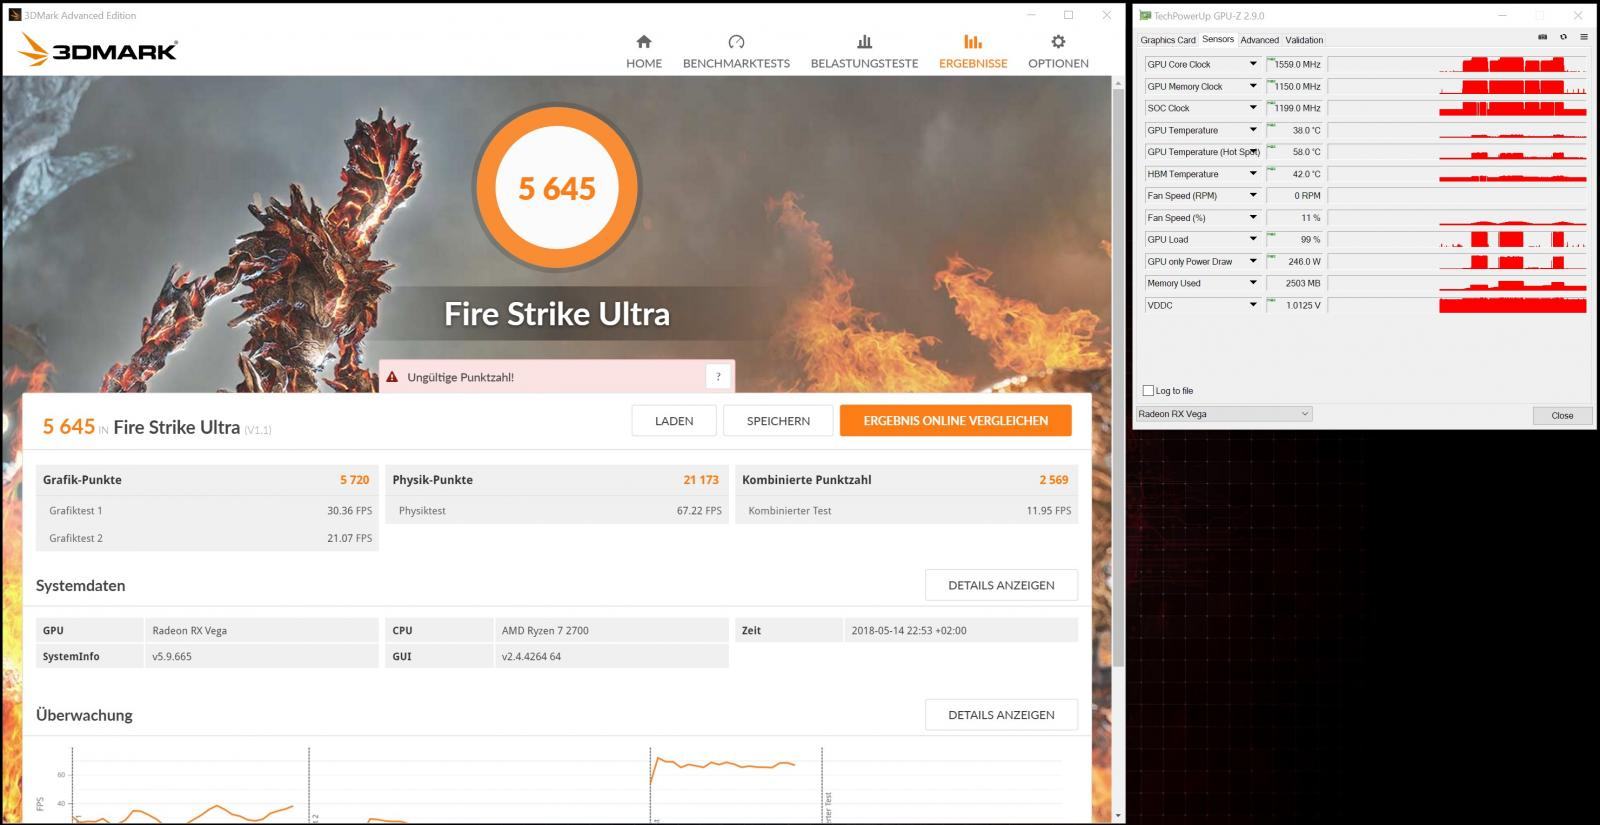The image size is (1600, 825).
Task: Click the invalid score warning triangle
Action: point(392,377)
